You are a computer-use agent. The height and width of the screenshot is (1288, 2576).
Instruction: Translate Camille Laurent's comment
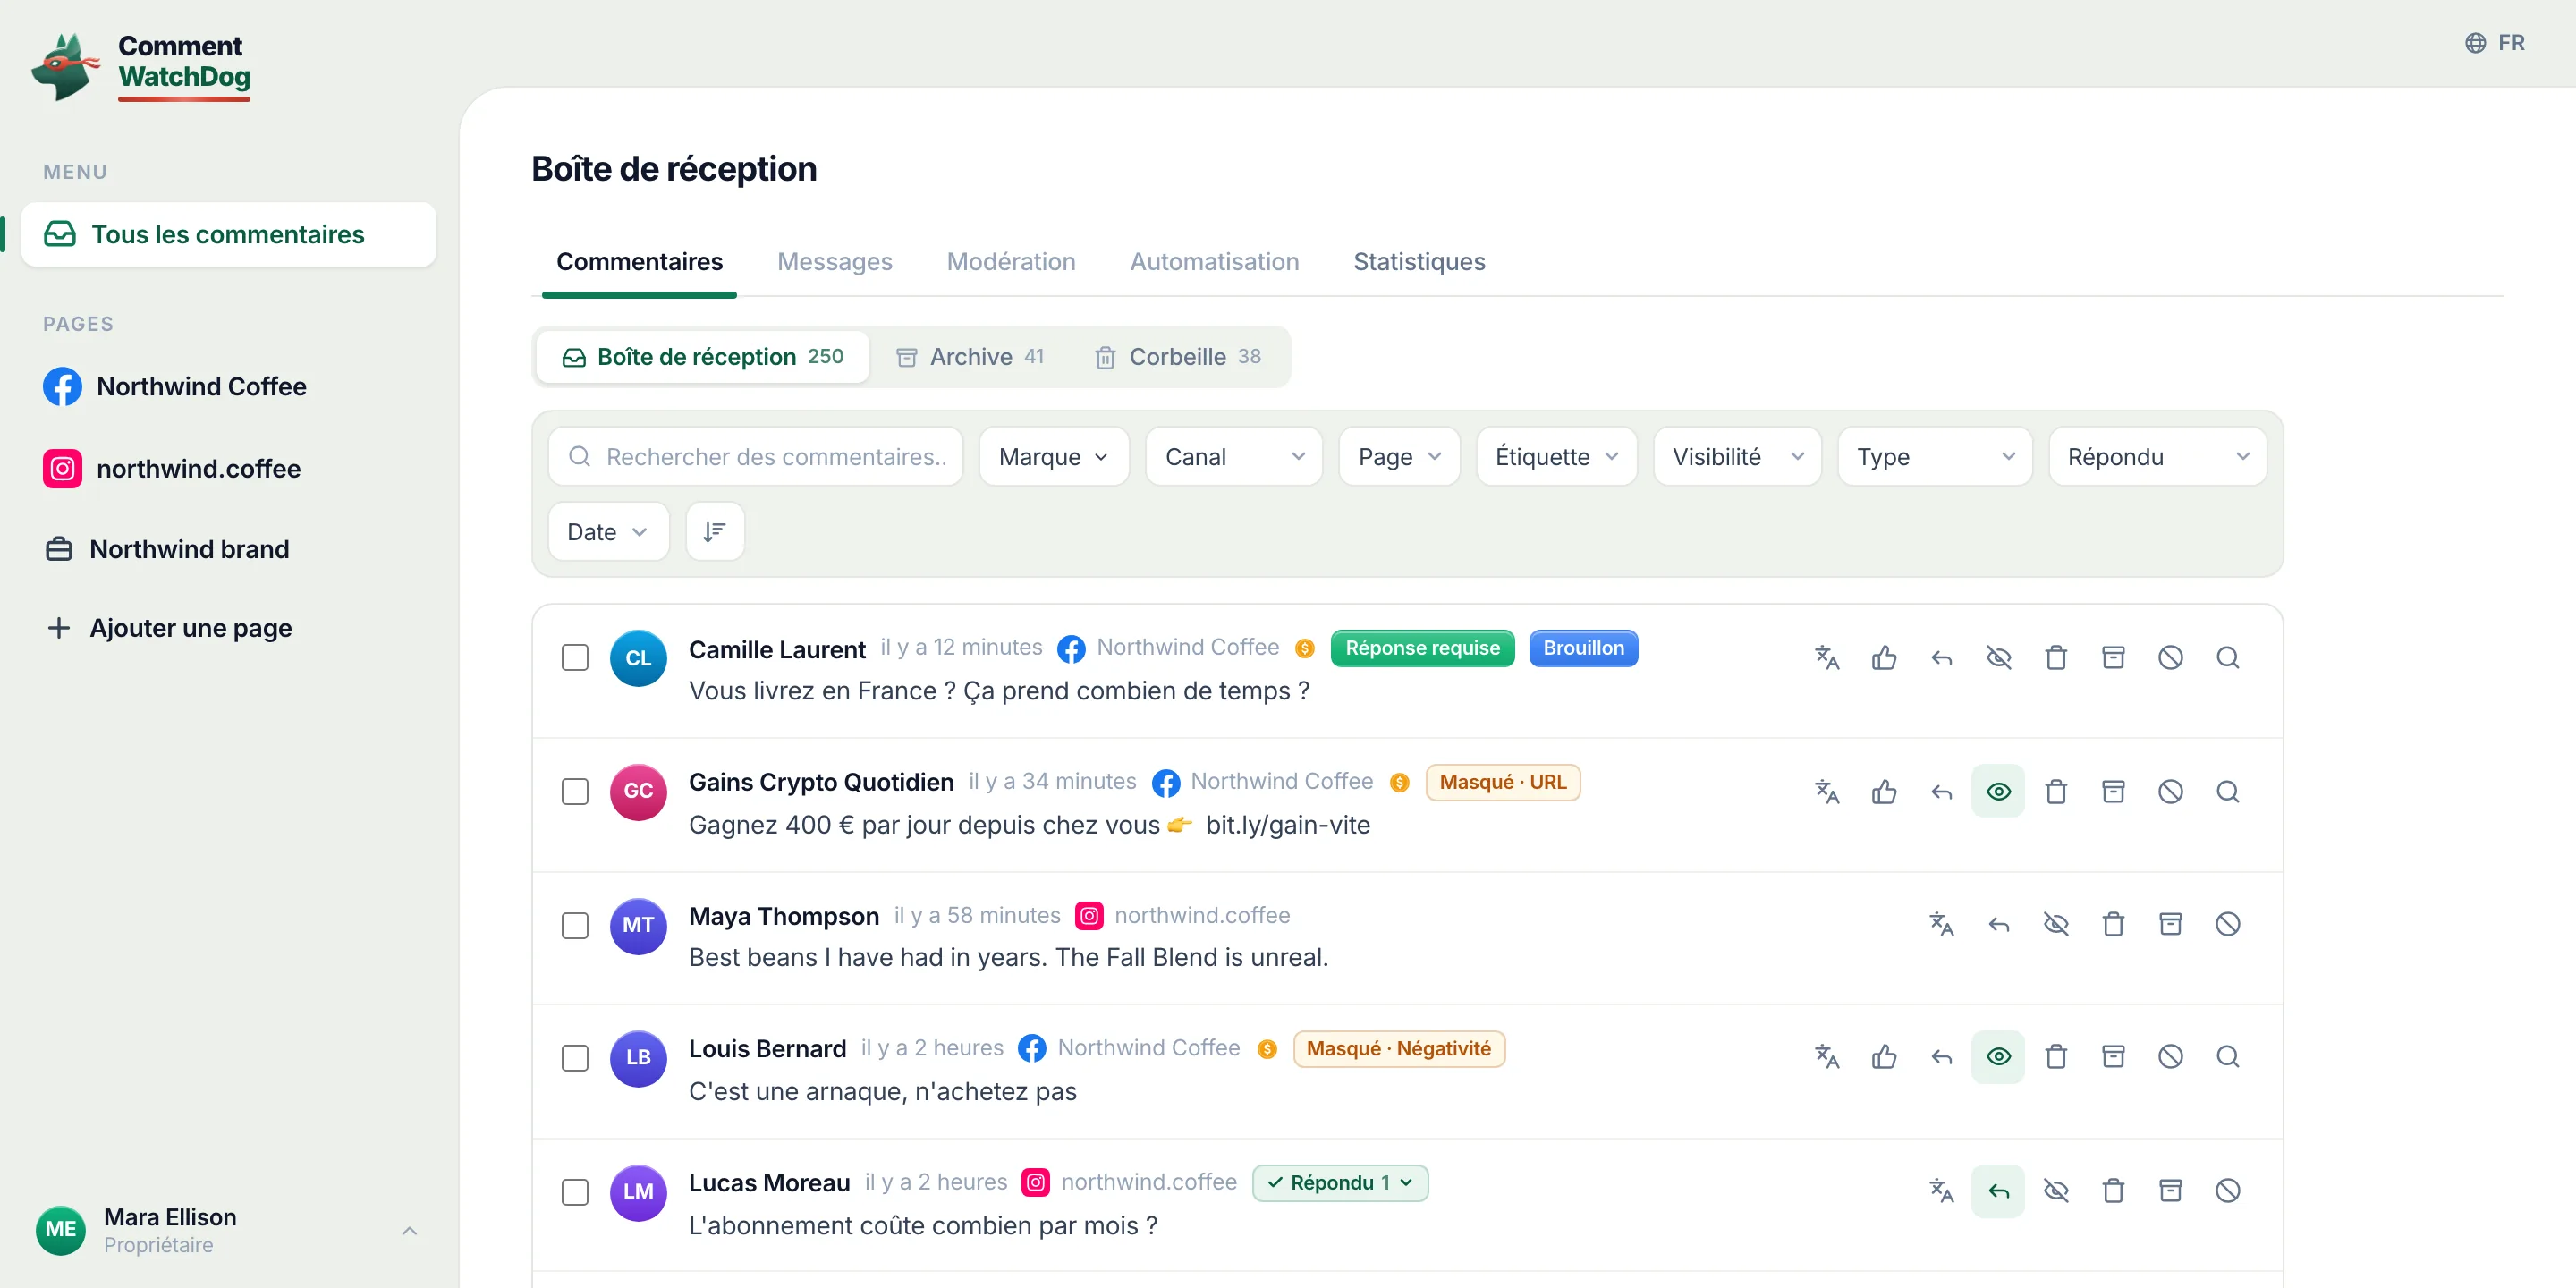click(x=1827, y=657)
